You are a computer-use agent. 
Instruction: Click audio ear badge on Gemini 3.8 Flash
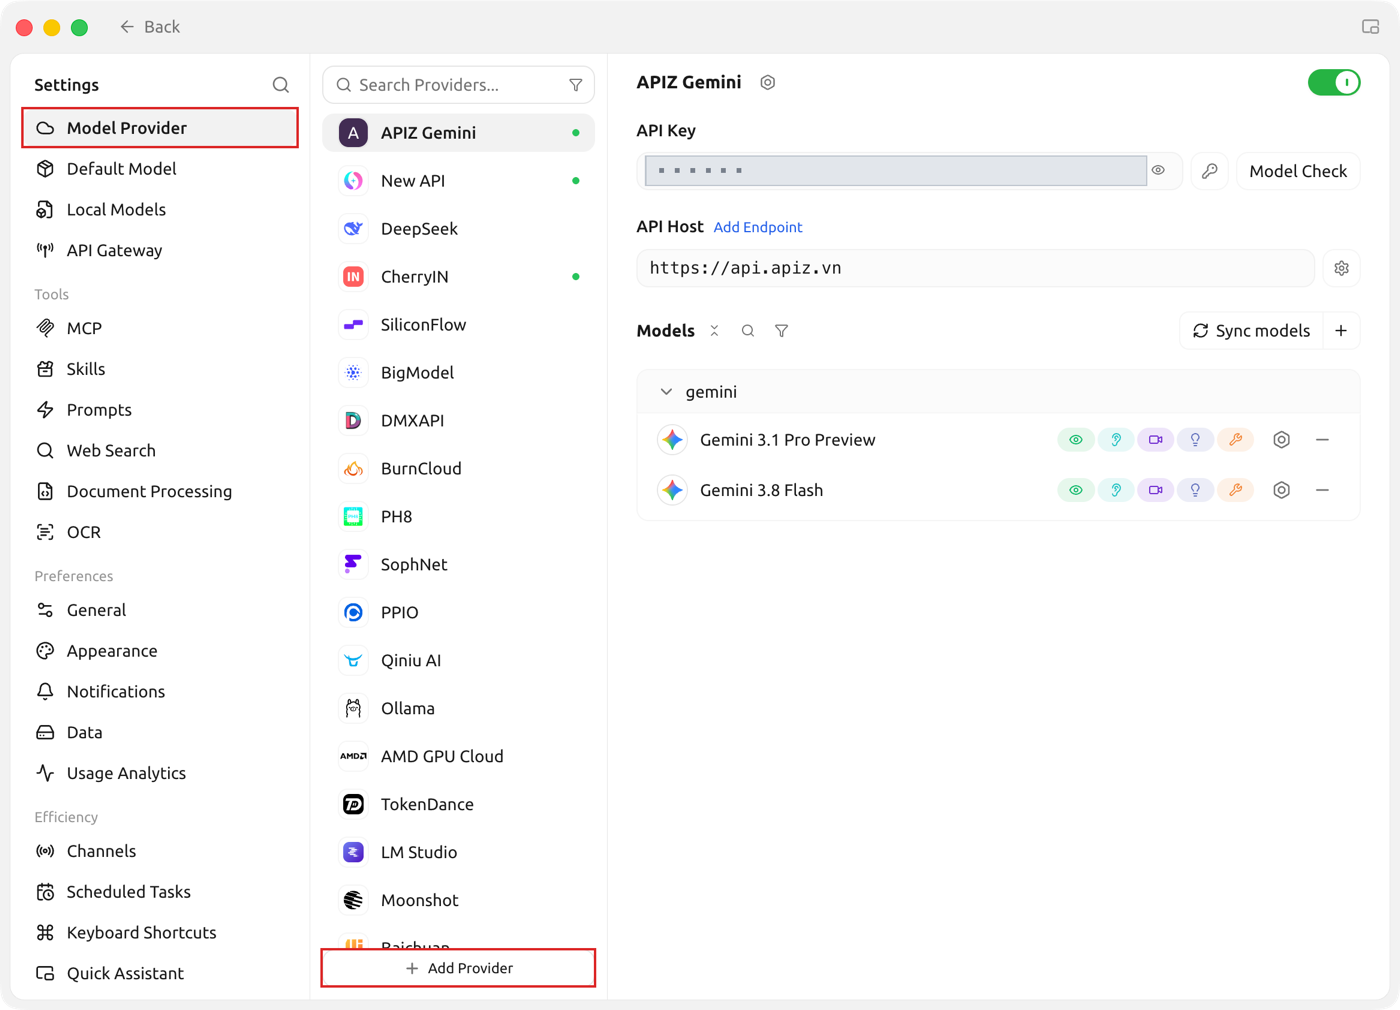pyautogui.click(x=1116, y=490)
